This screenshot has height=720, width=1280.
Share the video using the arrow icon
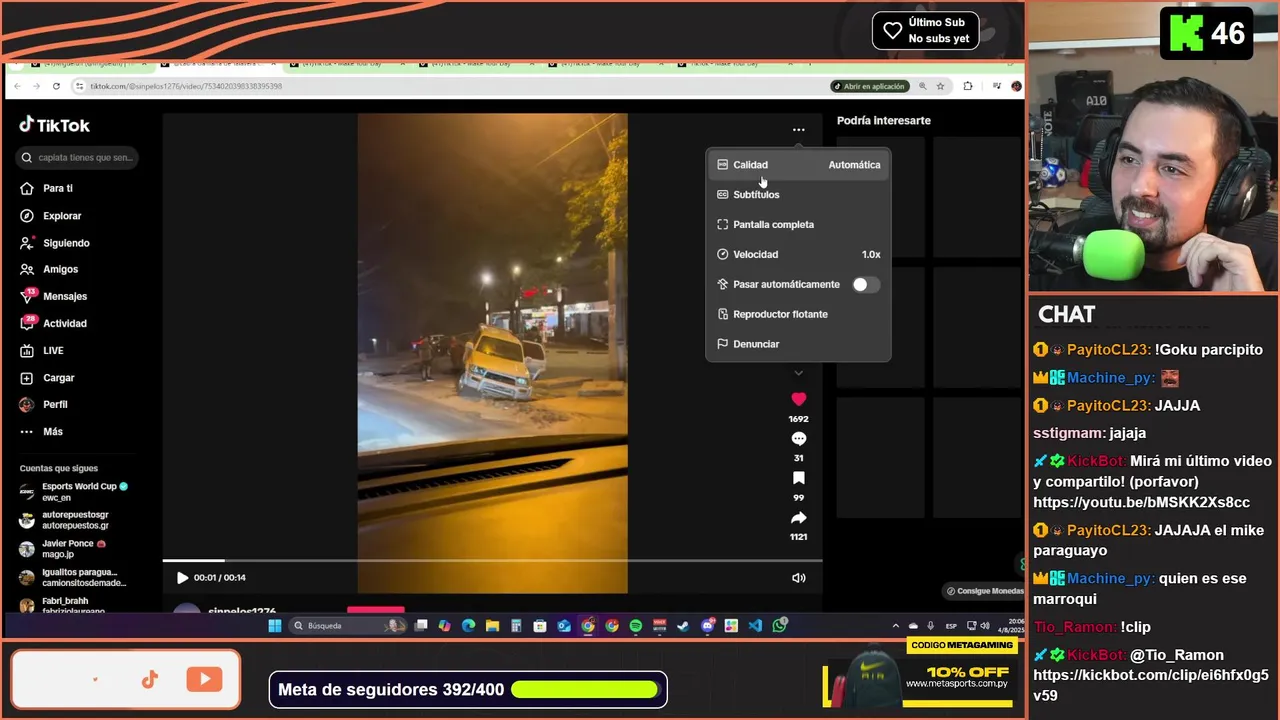pyautogui.click(x=798, y=518)
